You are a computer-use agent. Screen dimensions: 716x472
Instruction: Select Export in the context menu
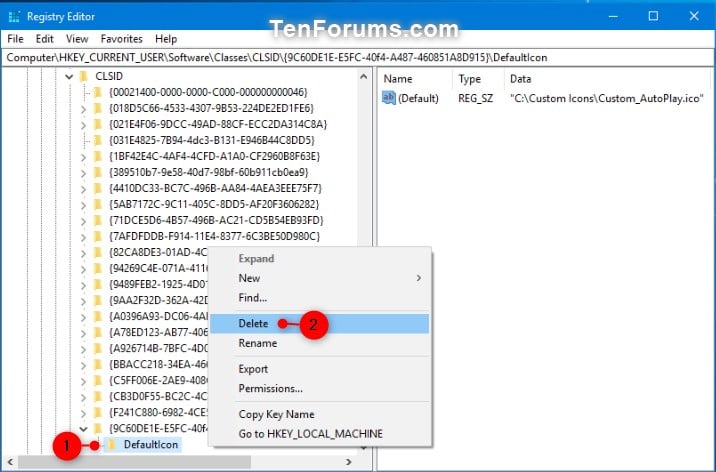pos(320,369)
